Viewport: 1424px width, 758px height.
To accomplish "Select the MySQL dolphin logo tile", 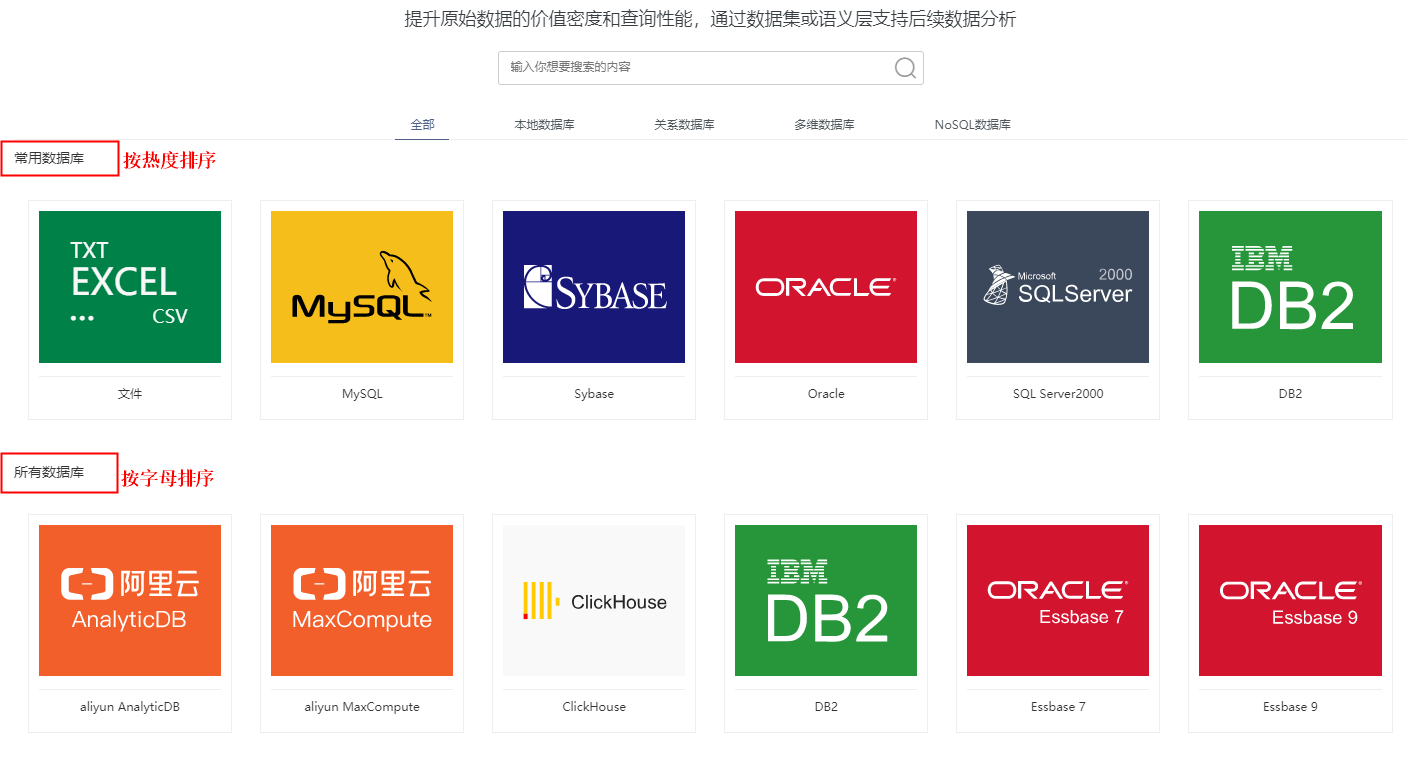I will [x=362, y=287].
